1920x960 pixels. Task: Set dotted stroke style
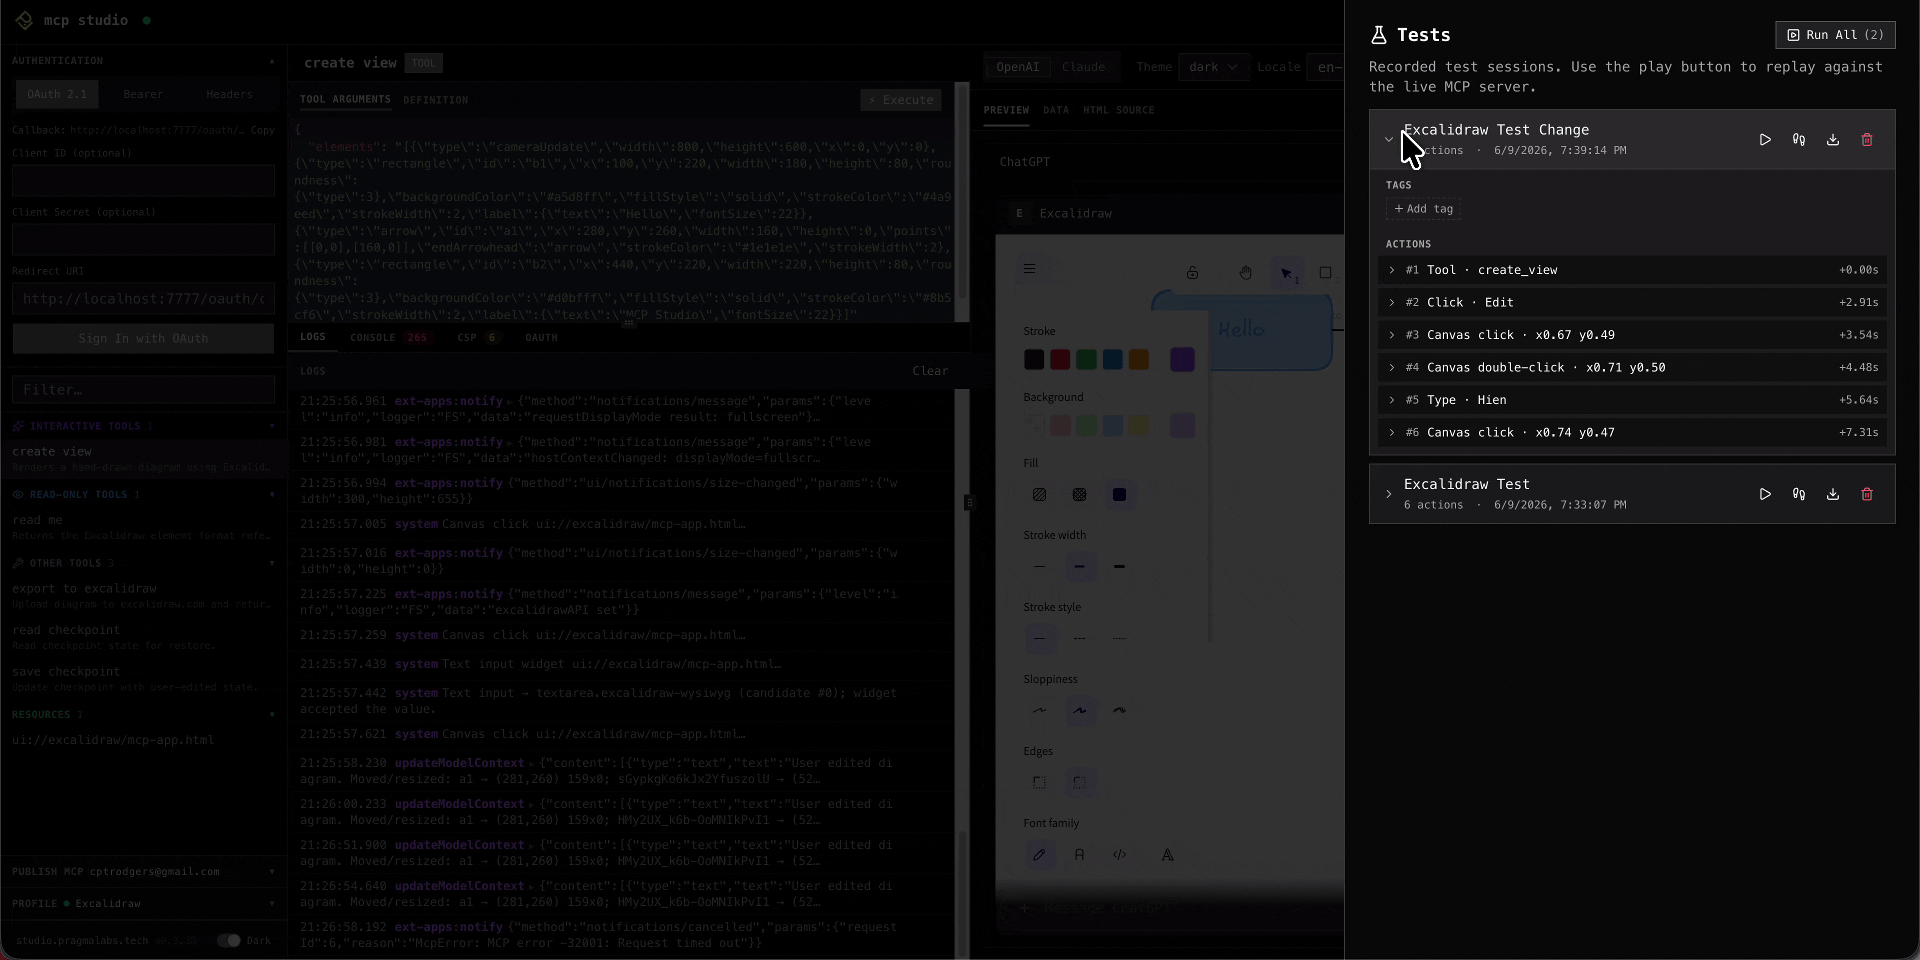coord(1120,639)
